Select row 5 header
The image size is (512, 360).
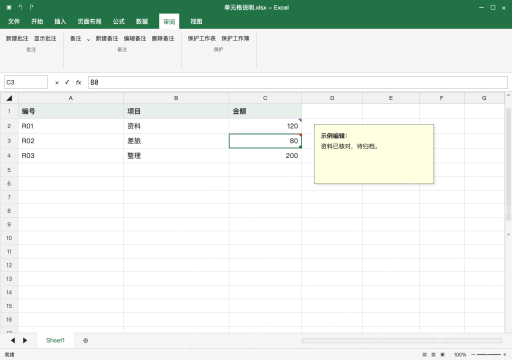pos(9,170)
